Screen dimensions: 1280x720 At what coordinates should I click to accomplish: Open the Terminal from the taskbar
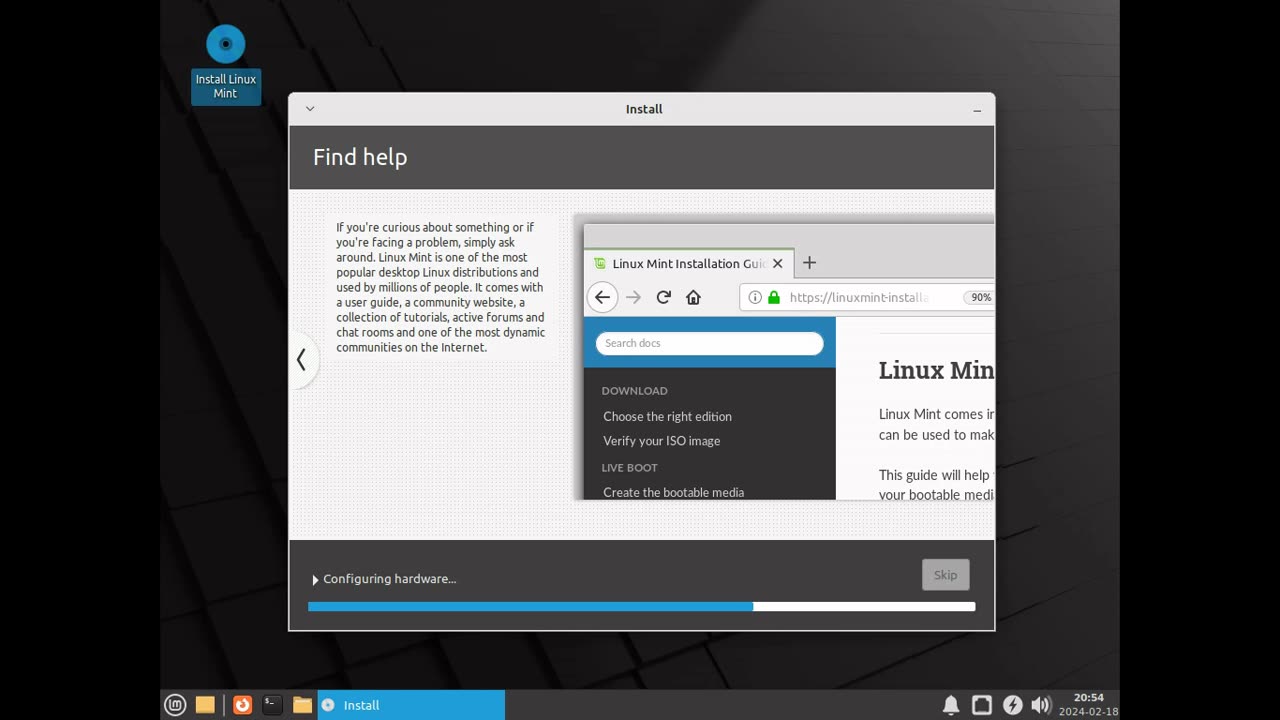(271, 705)
